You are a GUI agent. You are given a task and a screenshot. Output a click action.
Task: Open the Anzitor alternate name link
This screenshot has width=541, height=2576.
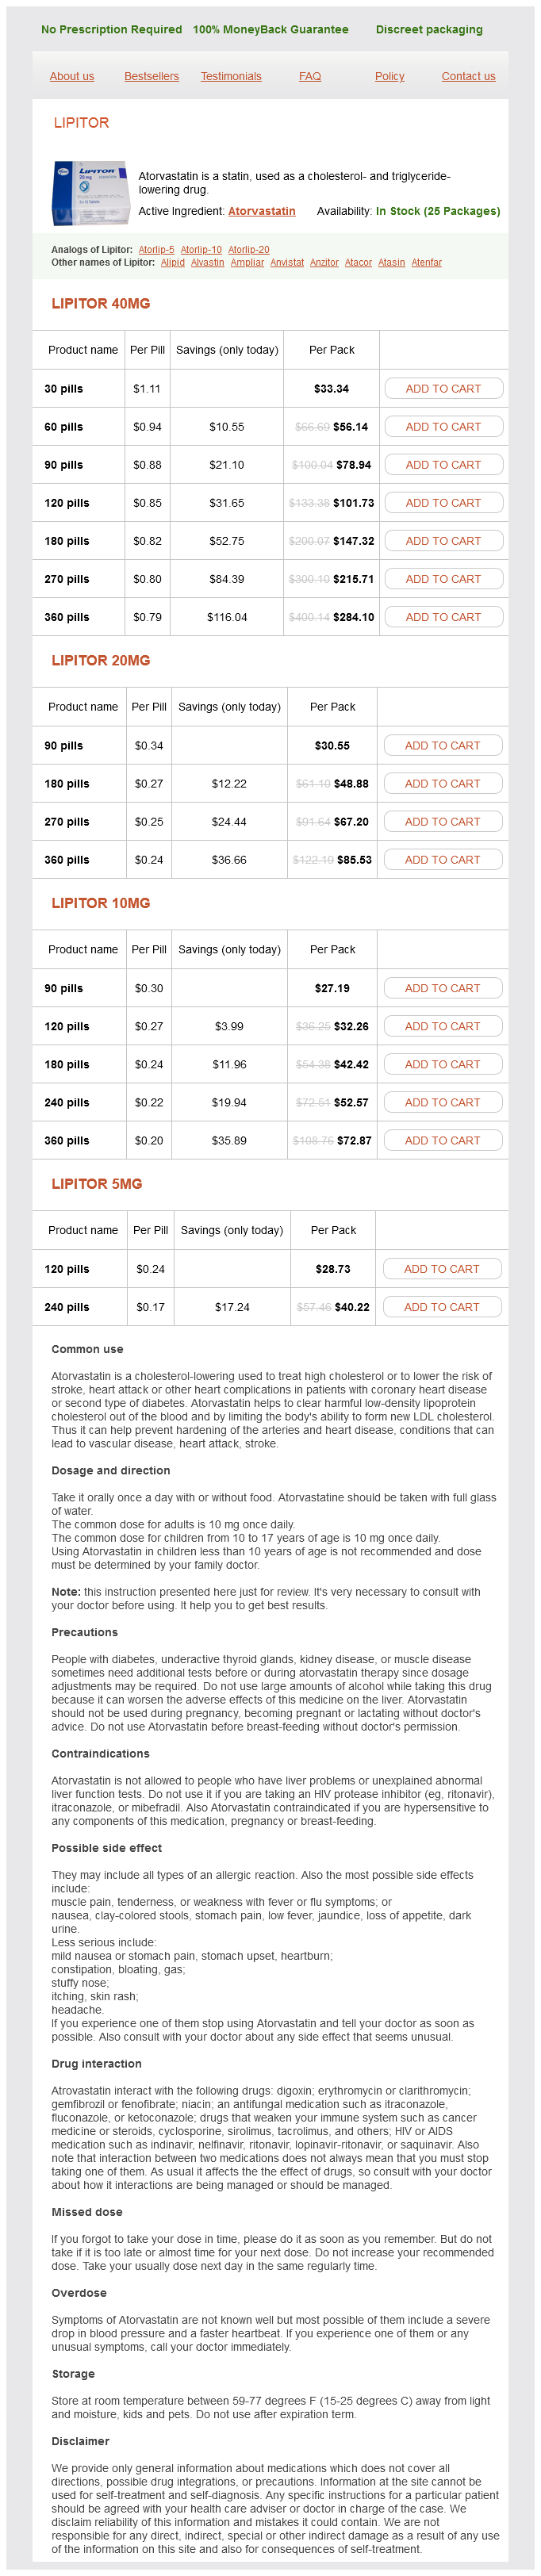click(324, 263)
